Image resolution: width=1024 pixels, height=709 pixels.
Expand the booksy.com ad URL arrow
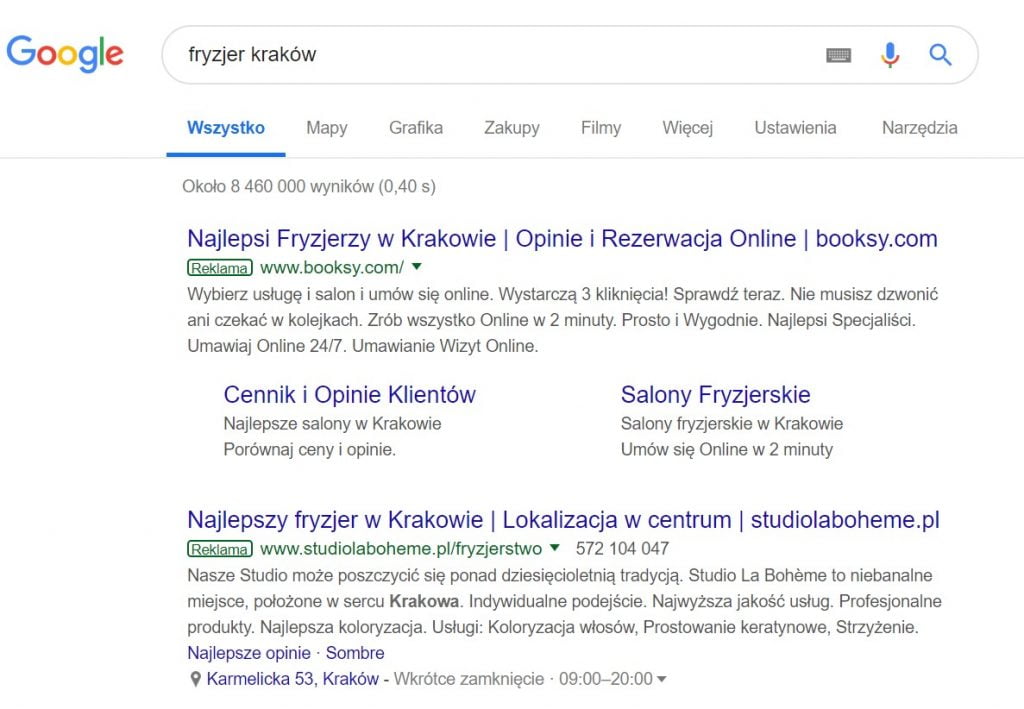click(417, 267)
